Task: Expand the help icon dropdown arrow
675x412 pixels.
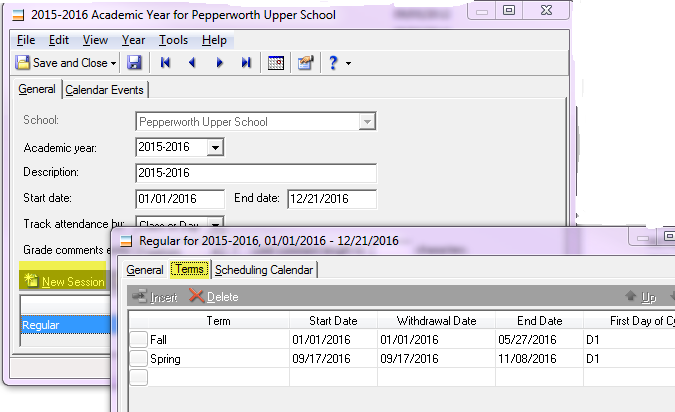Action: point(348,63)
